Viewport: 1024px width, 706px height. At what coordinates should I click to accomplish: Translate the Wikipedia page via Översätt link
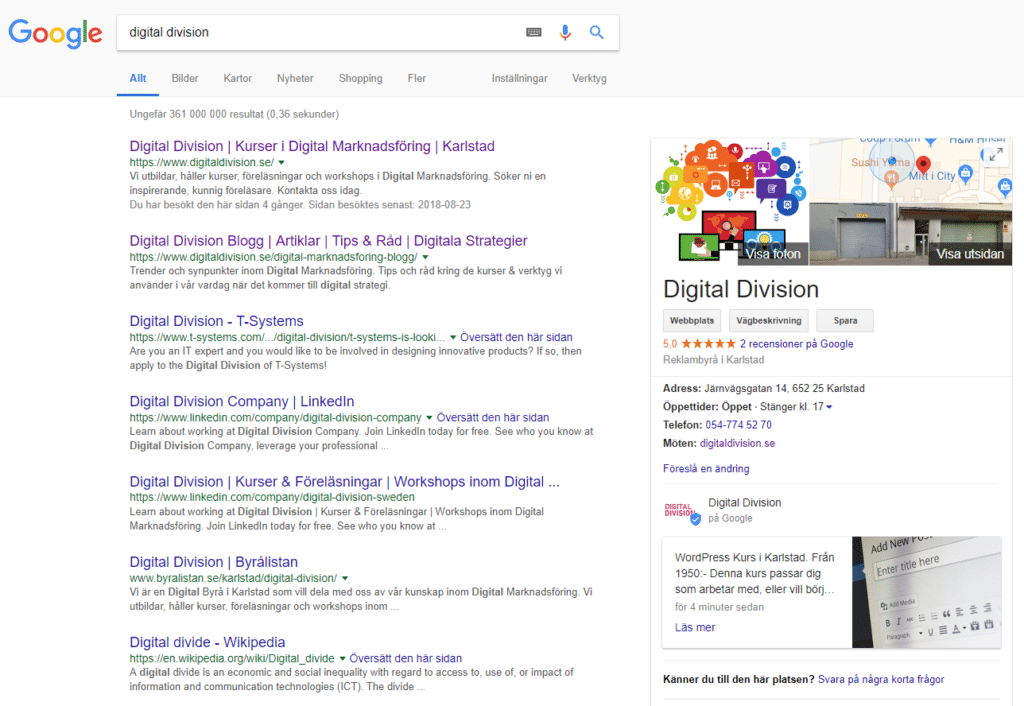point(405,658)
